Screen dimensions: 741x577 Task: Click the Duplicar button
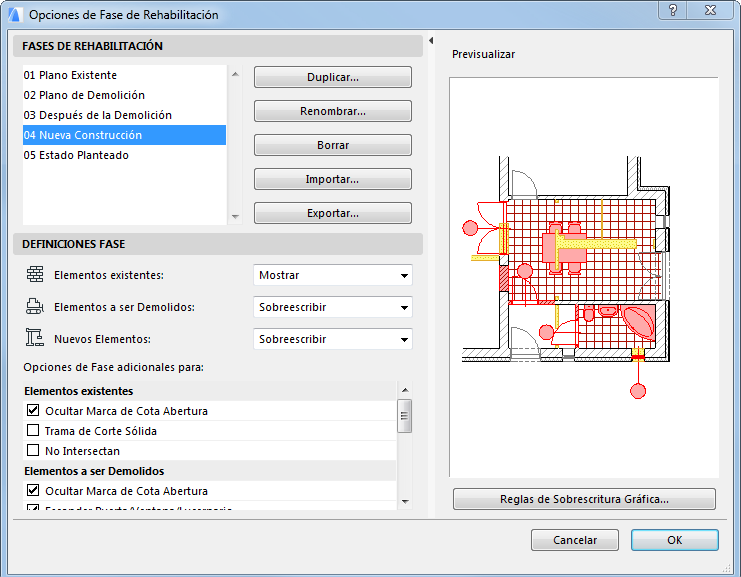click(333, 77)
